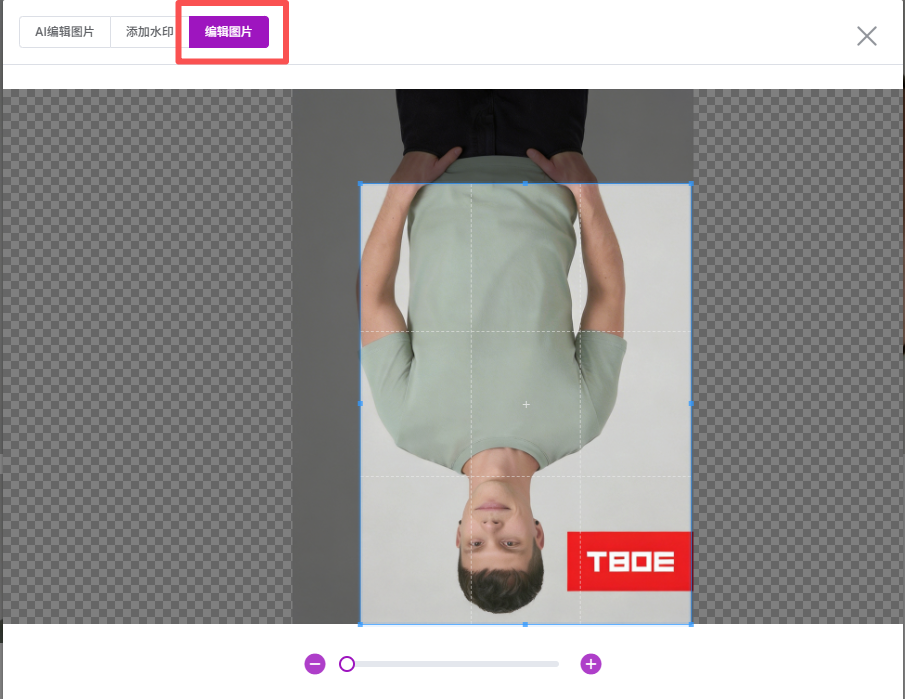The image size is (905, 699).
Task: Click the top-left corner crop handle
Action: (360, 184)
